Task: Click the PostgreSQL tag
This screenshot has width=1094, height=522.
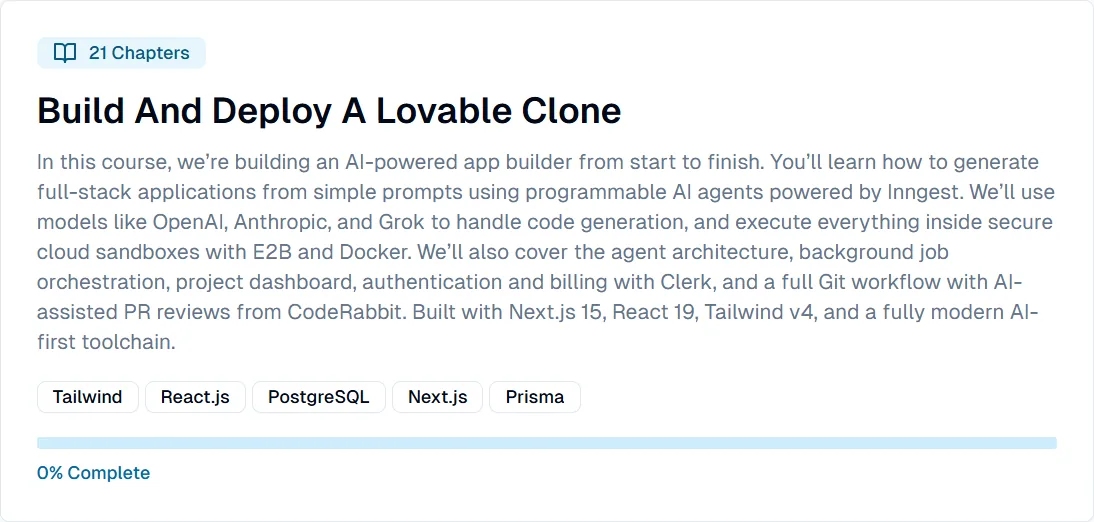Action: [319, 397]
